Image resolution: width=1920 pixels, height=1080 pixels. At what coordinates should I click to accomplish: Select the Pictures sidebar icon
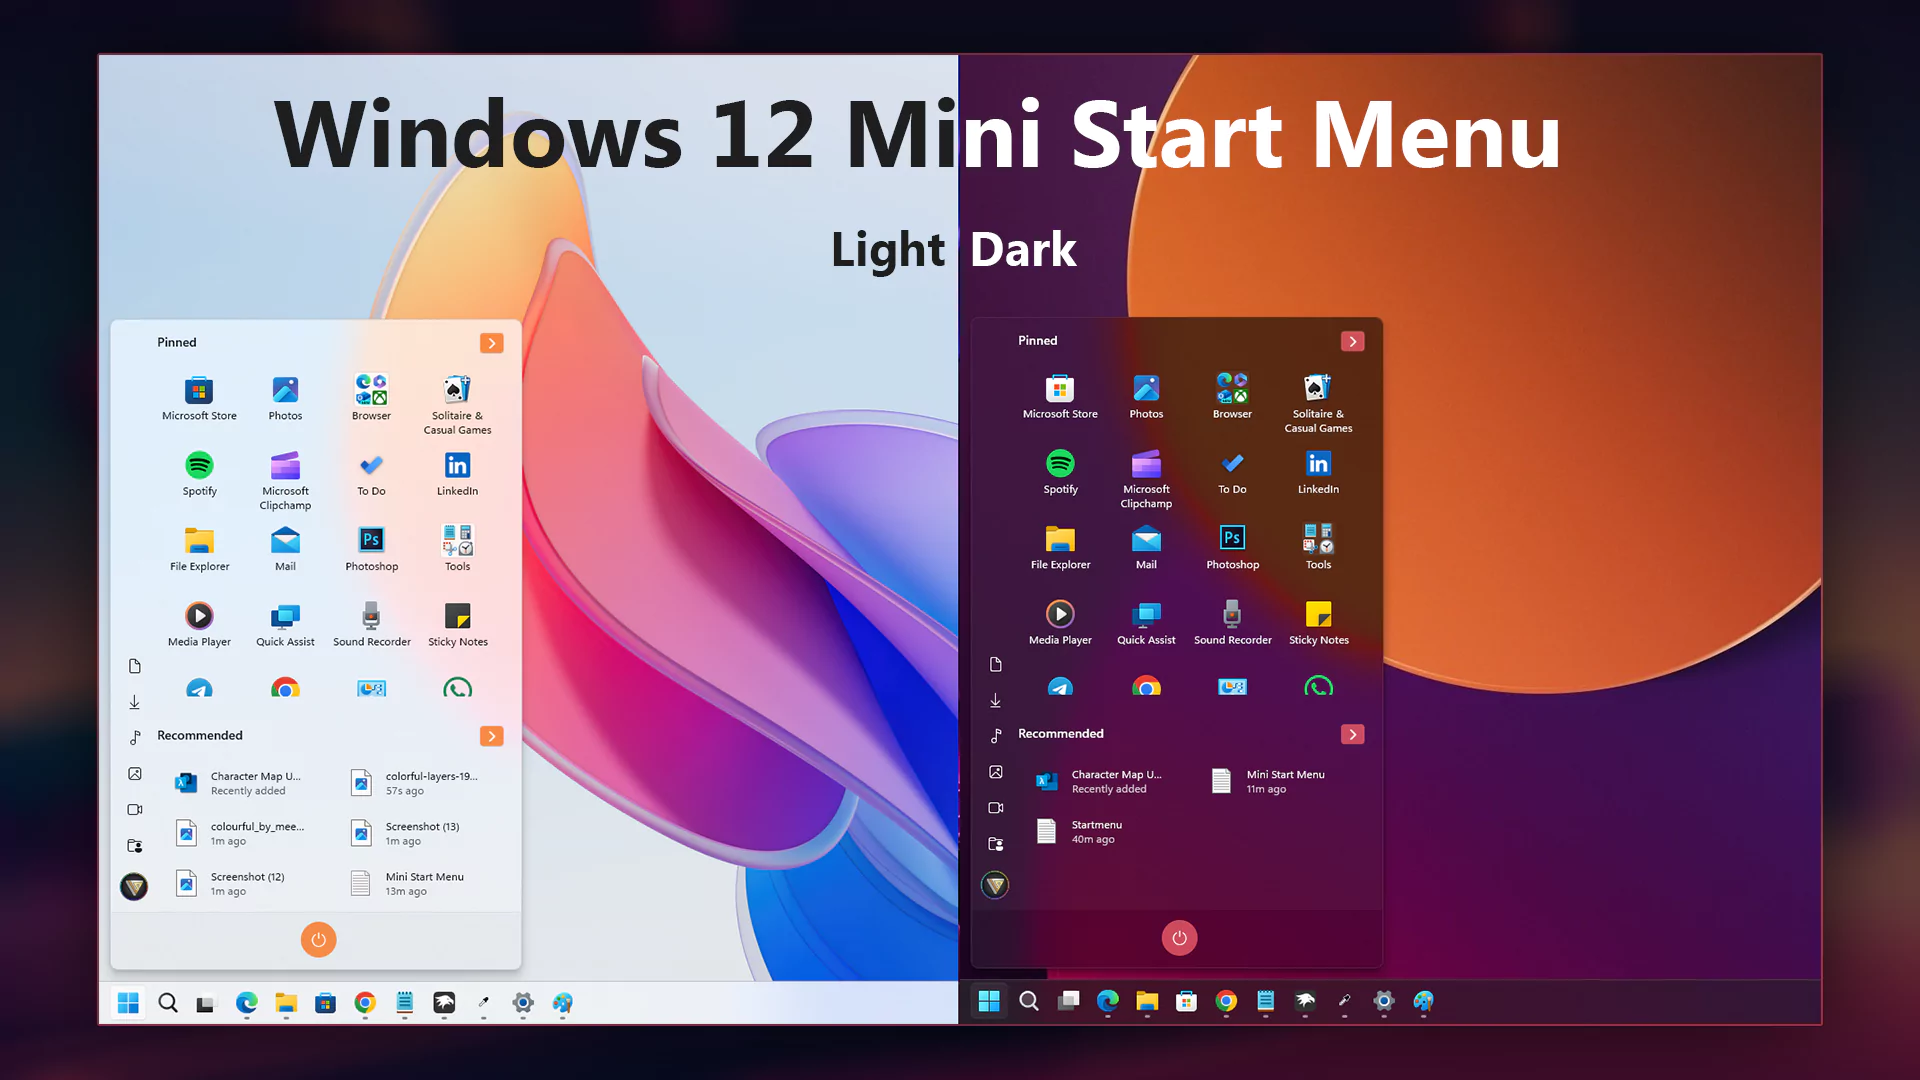click(135, 773)
